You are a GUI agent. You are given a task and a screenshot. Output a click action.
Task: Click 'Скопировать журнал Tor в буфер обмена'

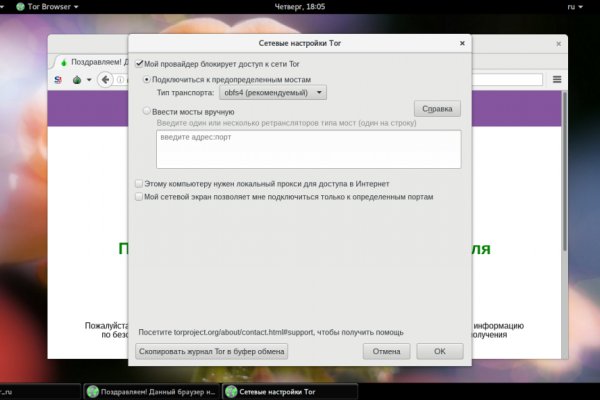click(x=211, y=351)
